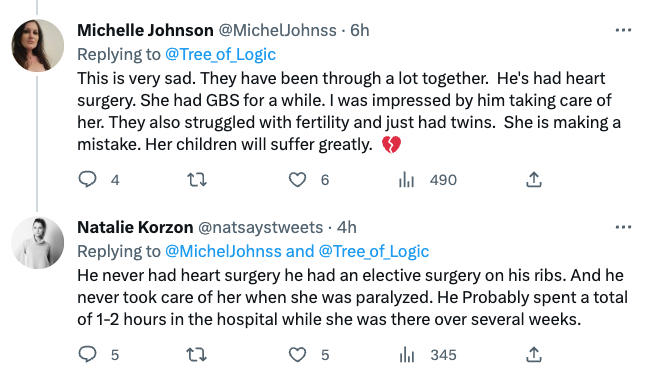Open more options for Natalie Korzon's tweet
The height and width of the screenshot is (375, 645).
tap(623, 227)
